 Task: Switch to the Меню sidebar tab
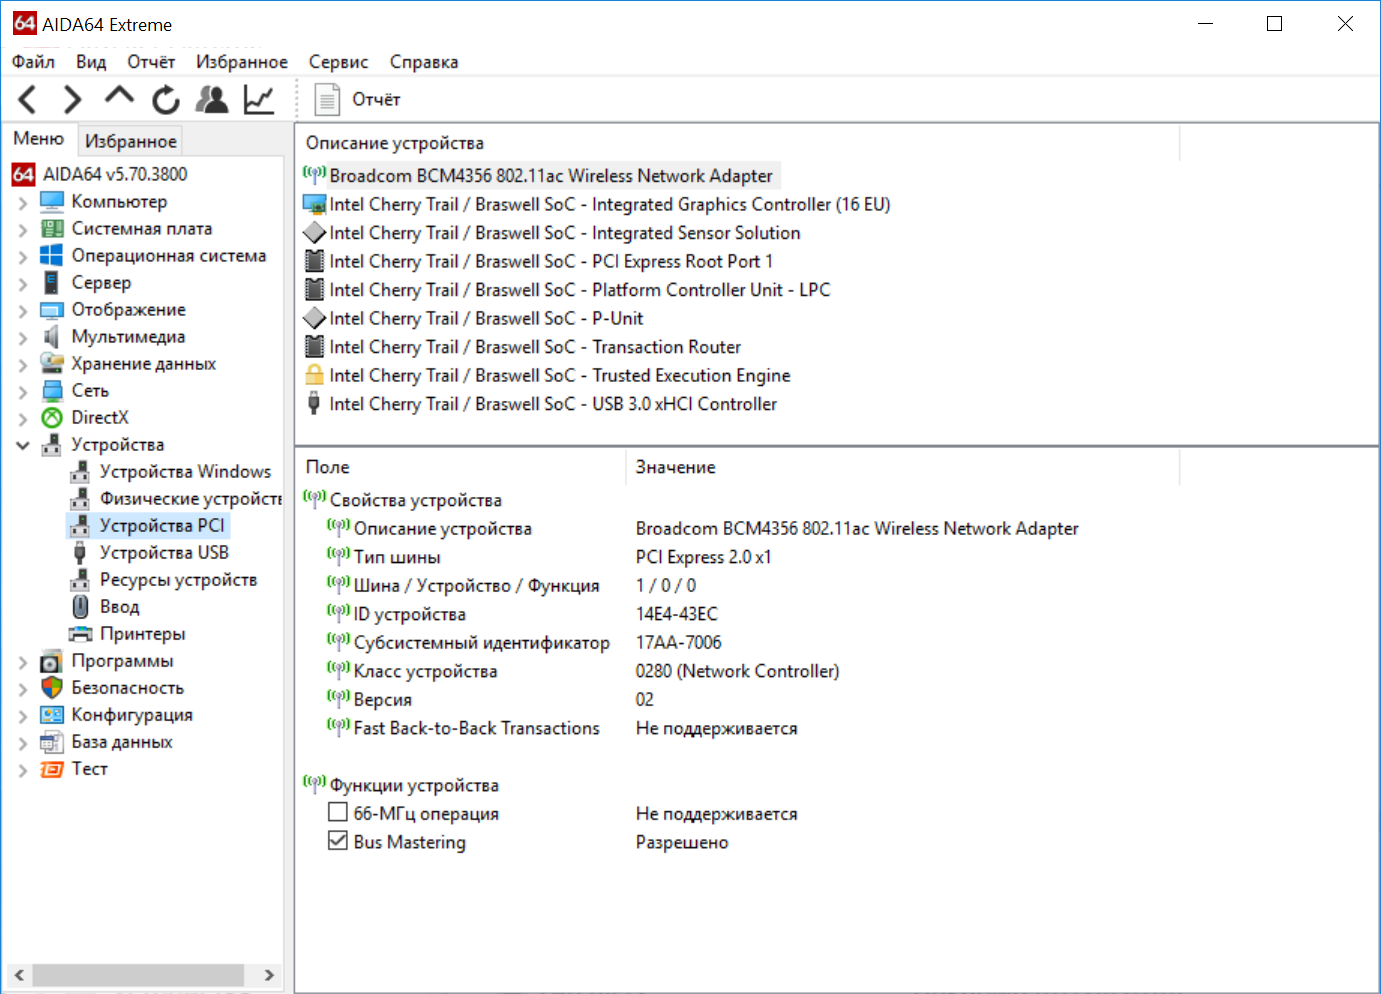tap(39, 139)
